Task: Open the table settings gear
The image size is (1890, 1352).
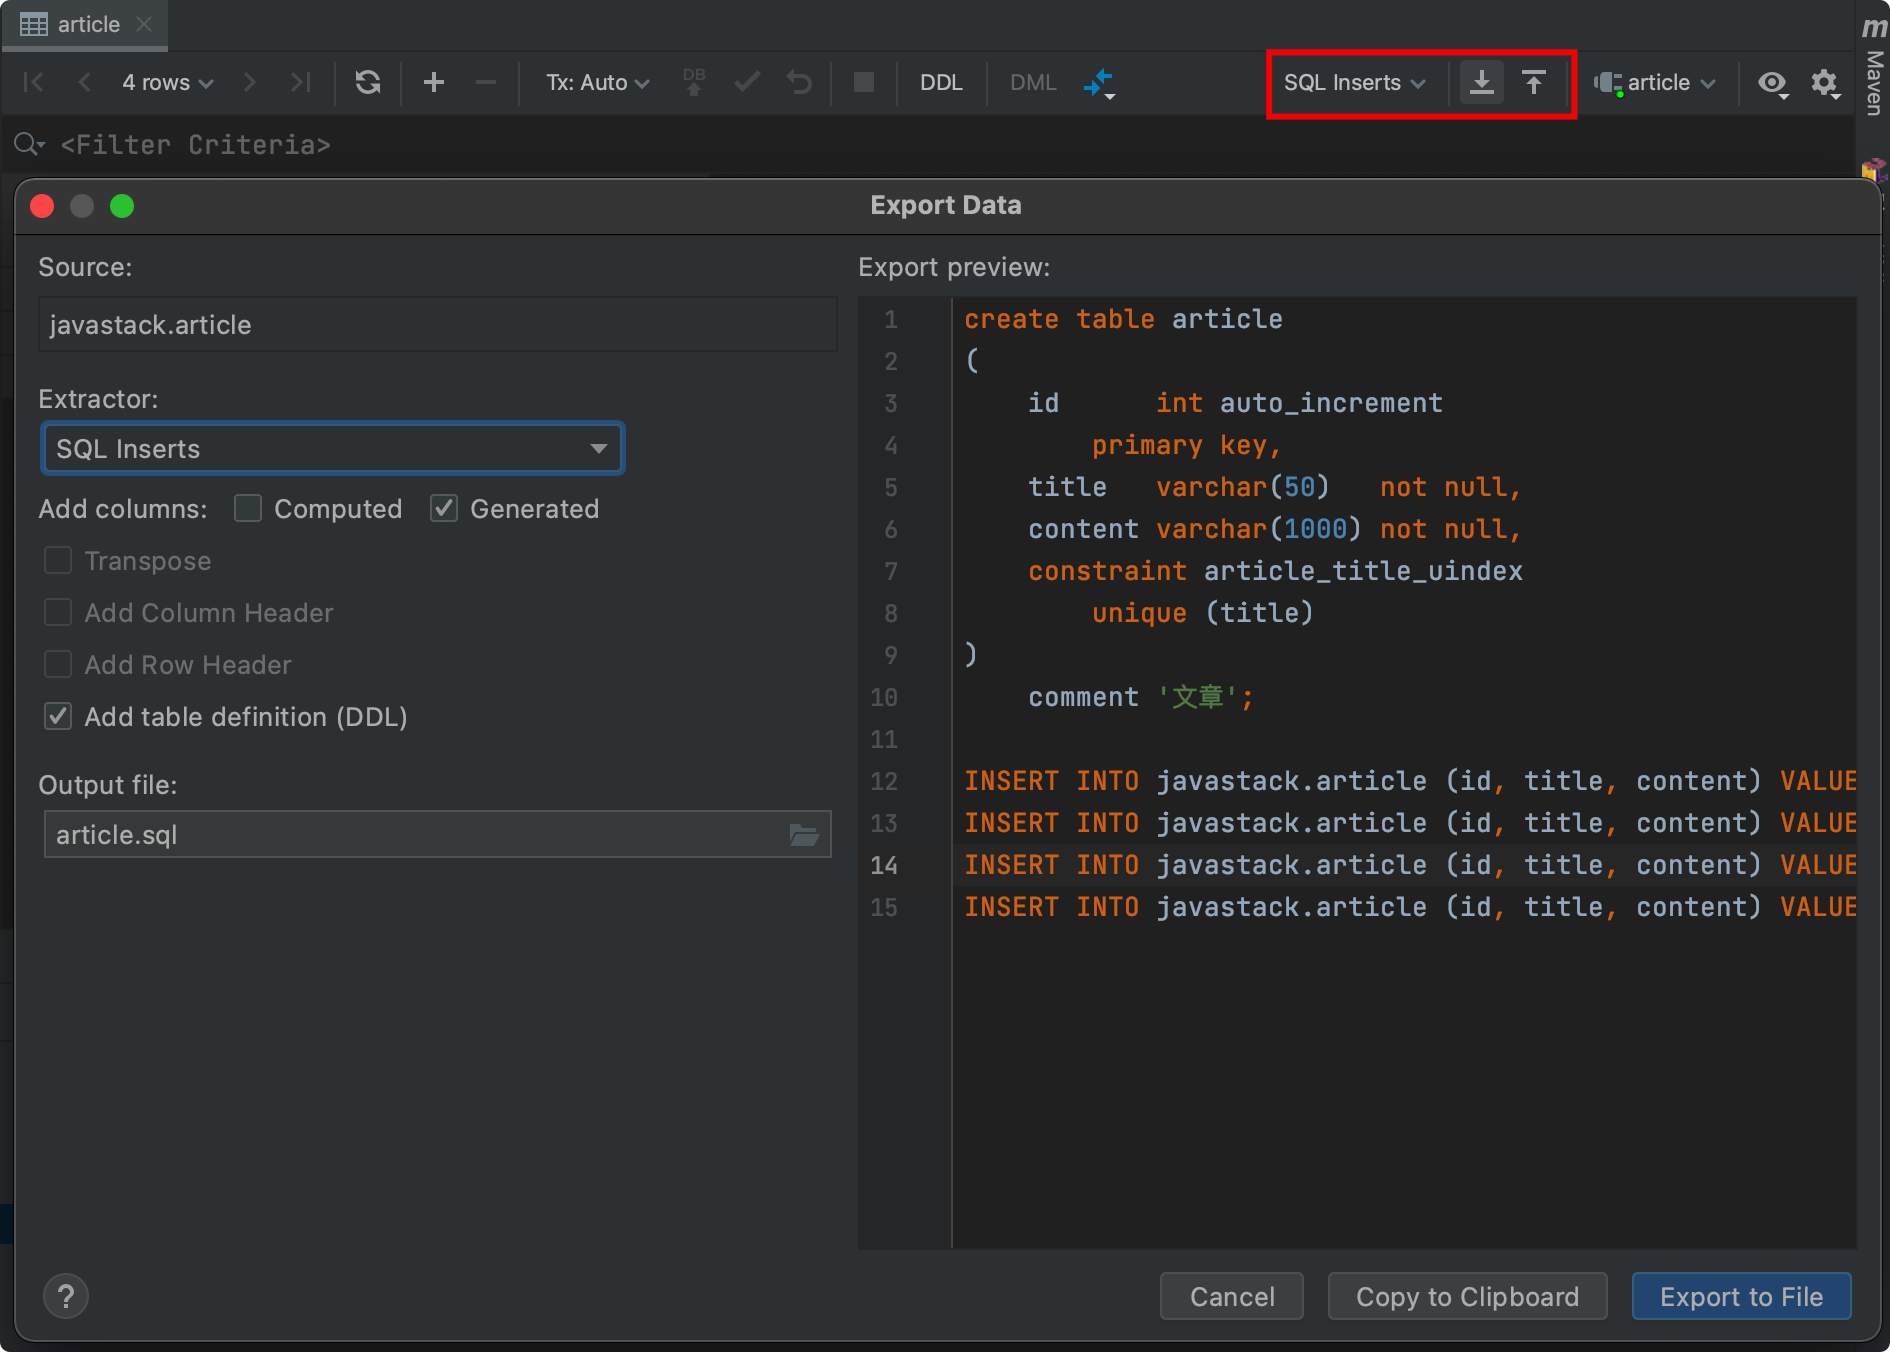Action: (x=1825, y=83)
